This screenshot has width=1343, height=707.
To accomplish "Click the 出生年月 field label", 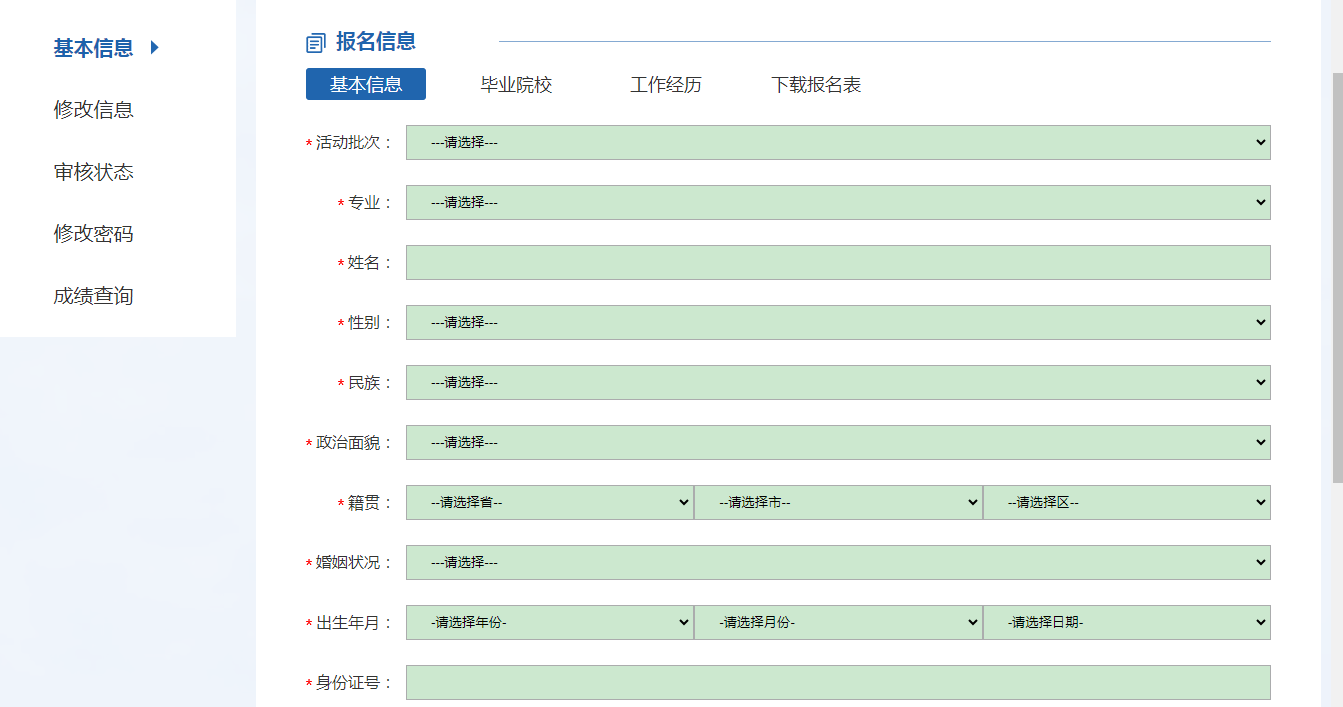I will [348, 623].
